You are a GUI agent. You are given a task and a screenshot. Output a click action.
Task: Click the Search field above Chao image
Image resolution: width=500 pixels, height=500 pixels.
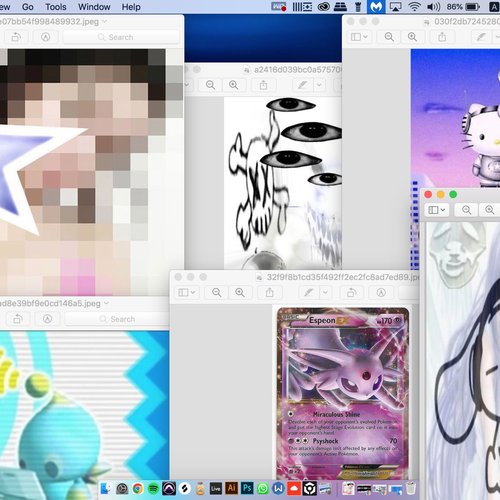[x=117, y=319]
